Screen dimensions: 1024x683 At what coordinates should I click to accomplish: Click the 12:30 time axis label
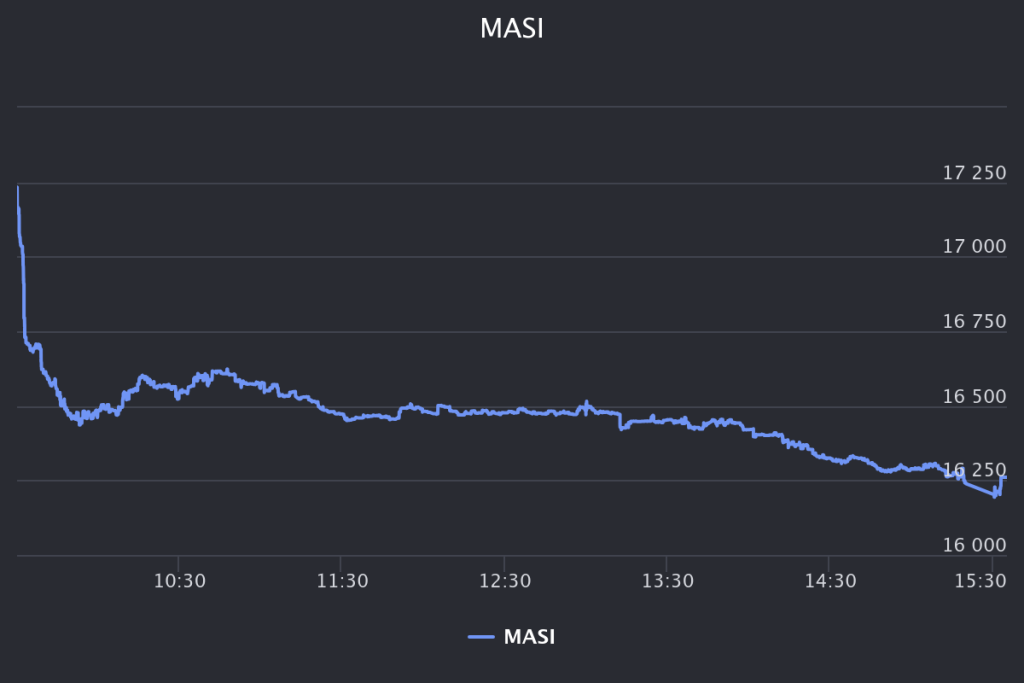[504, 581]
